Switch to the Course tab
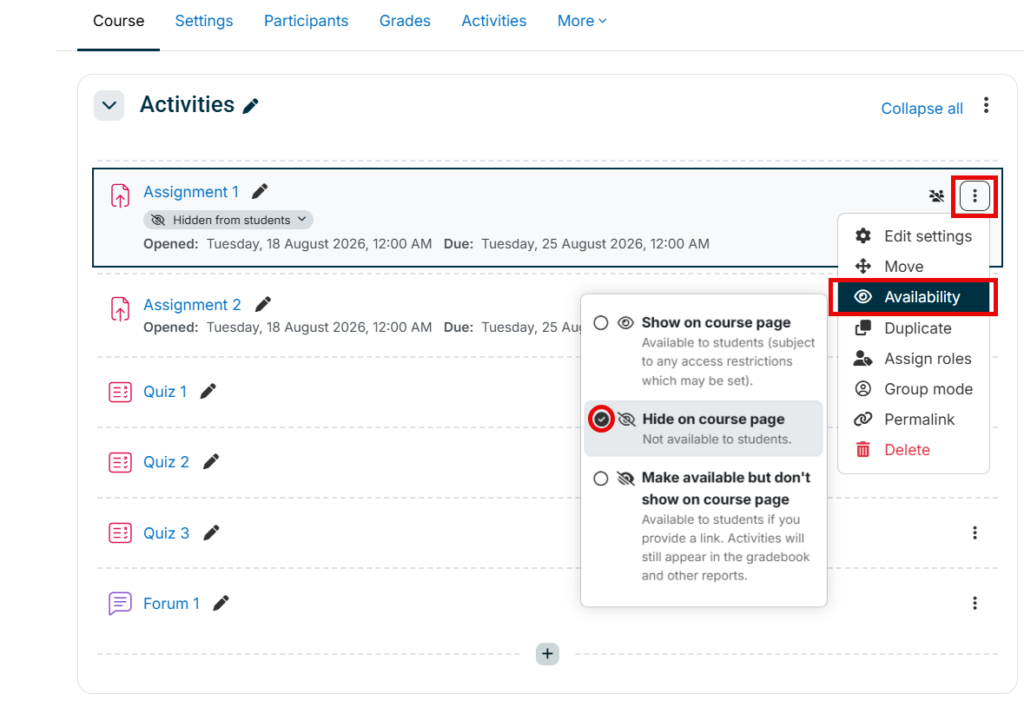 [119, 21]
